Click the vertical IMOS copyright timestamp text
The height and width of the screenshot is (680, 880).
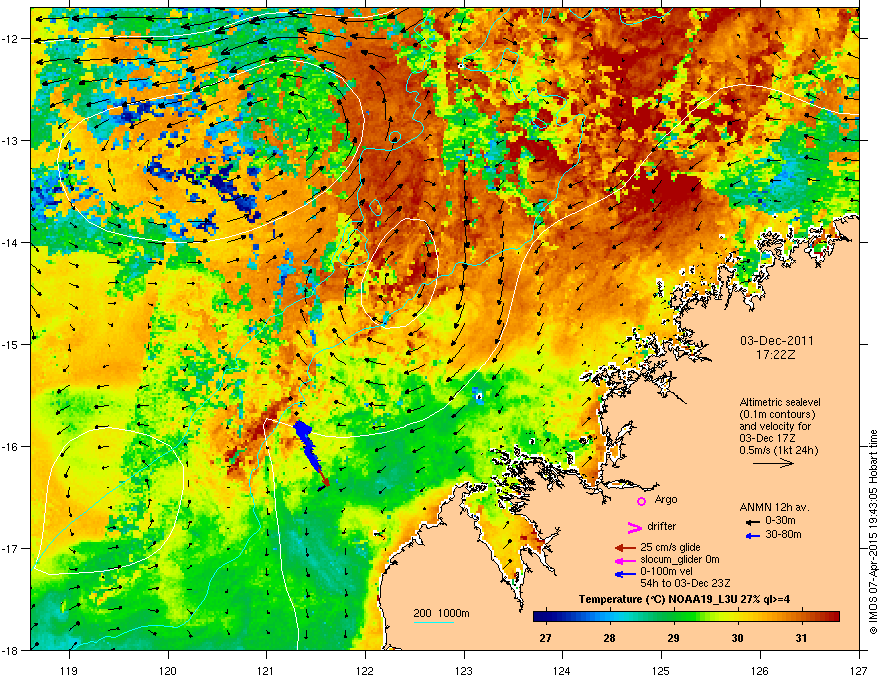(873, 532)
